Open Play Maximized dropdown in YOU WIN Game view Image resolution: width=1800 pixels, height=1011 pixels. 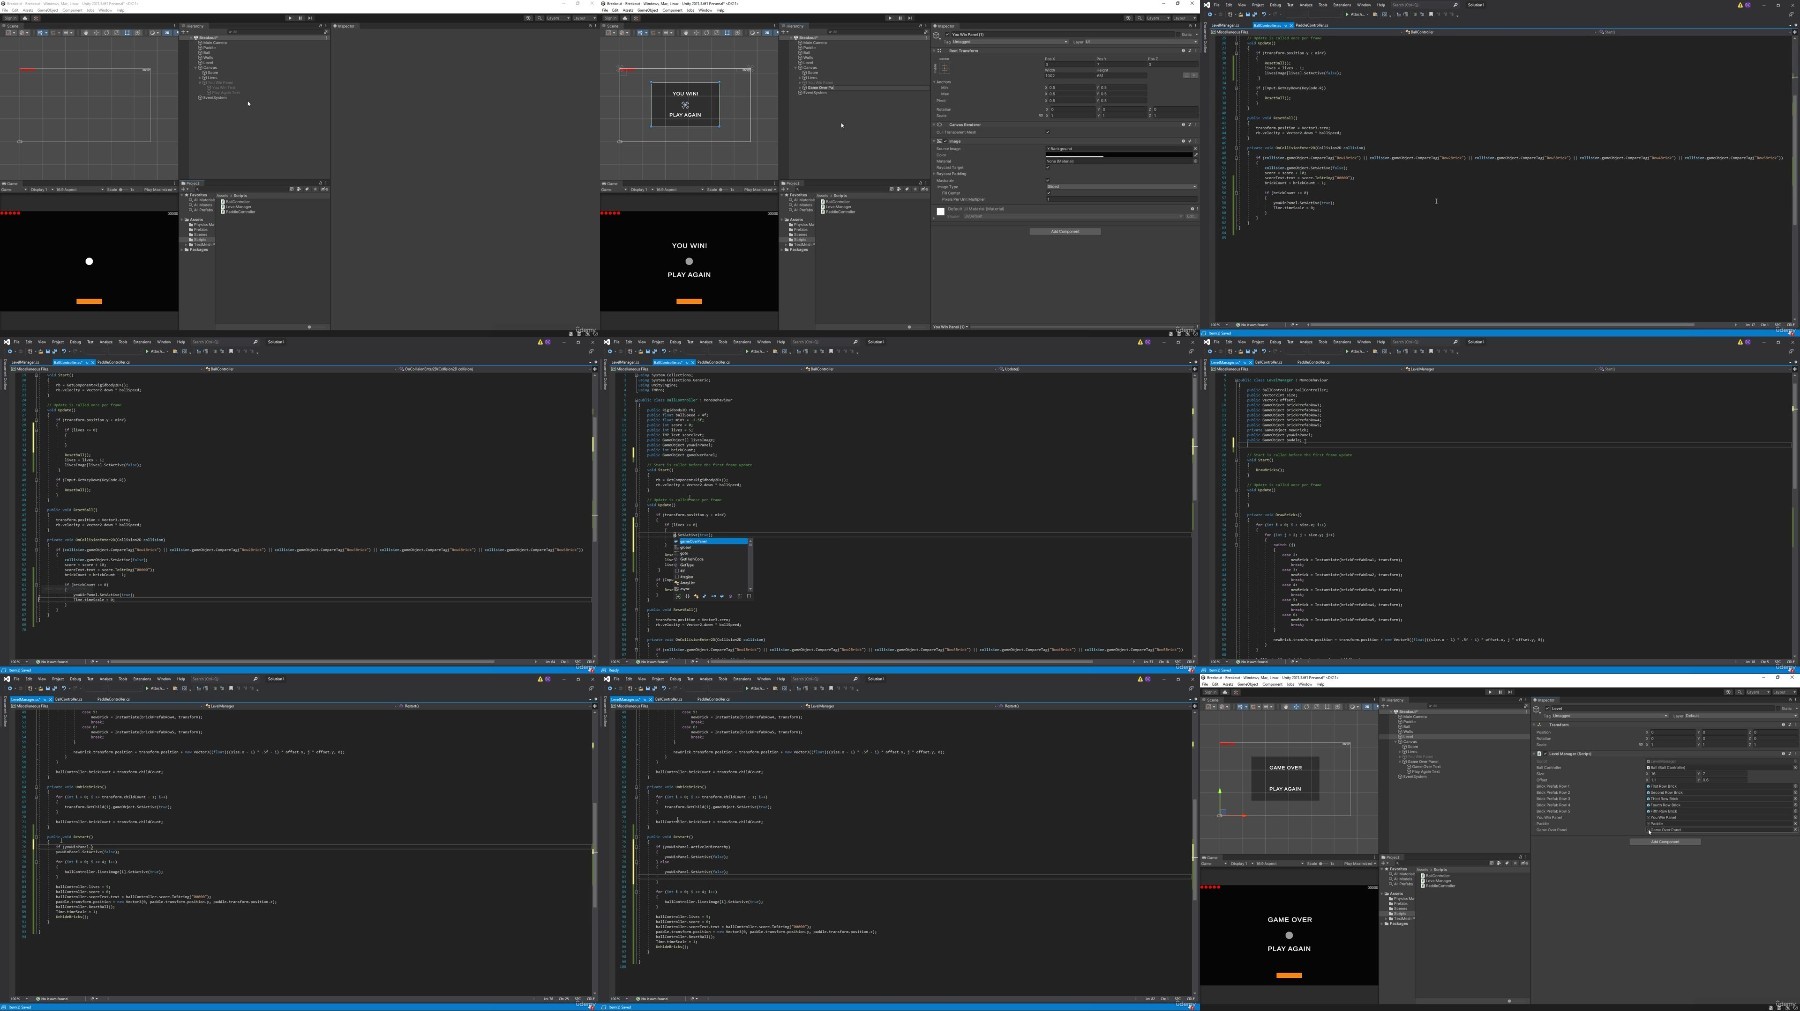pyautogui.click(x=760, y=189)
